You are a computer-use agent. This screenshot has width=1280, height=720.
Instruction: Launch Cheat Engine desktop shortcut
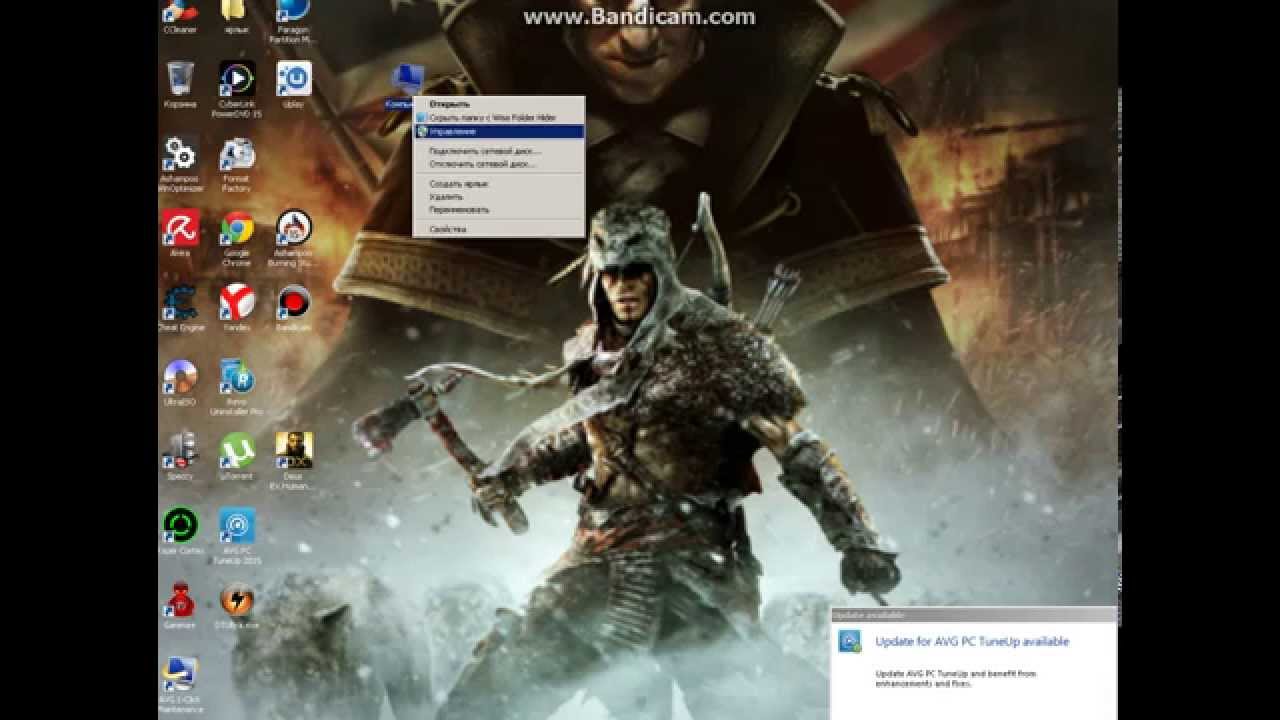[181, 307]
